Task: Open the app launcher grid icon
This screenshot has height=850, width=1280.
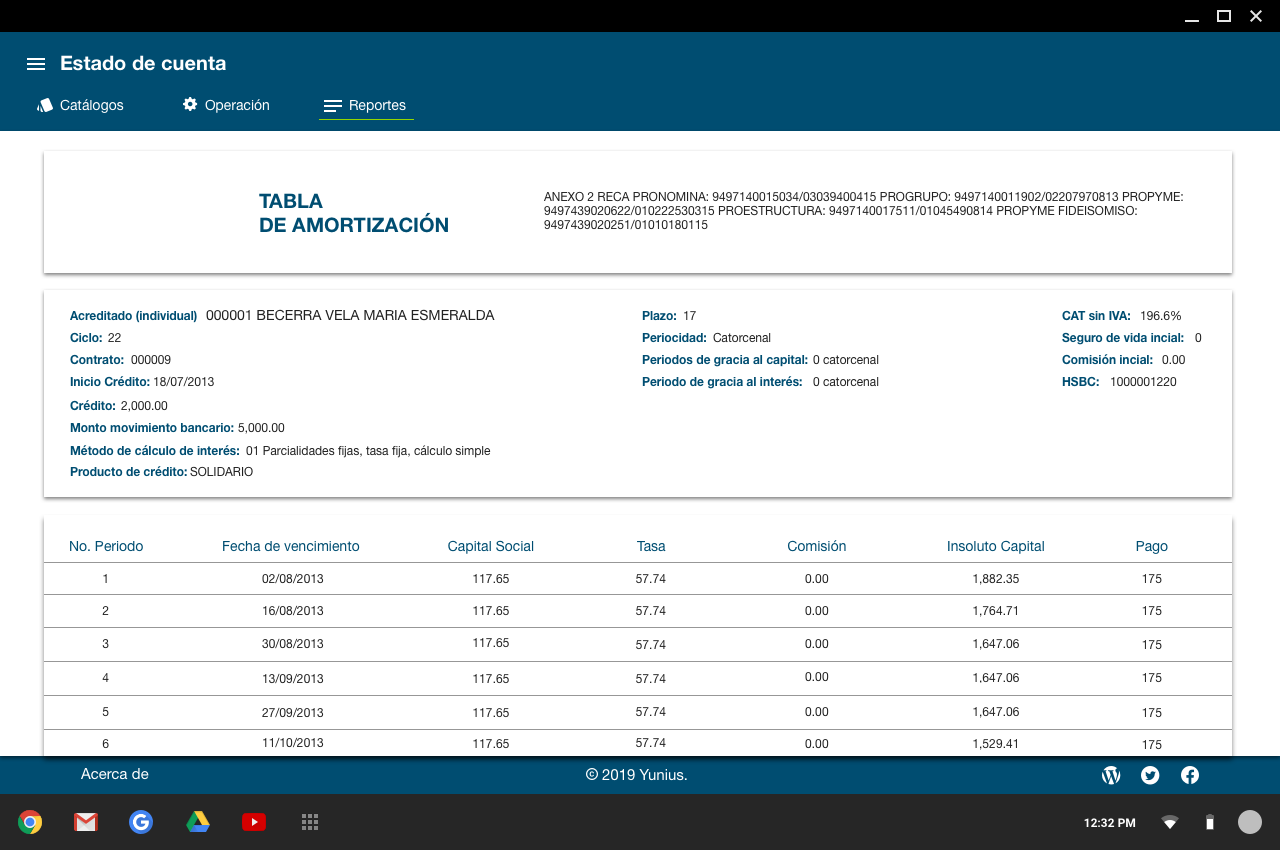Action: (x=310, y=822)
